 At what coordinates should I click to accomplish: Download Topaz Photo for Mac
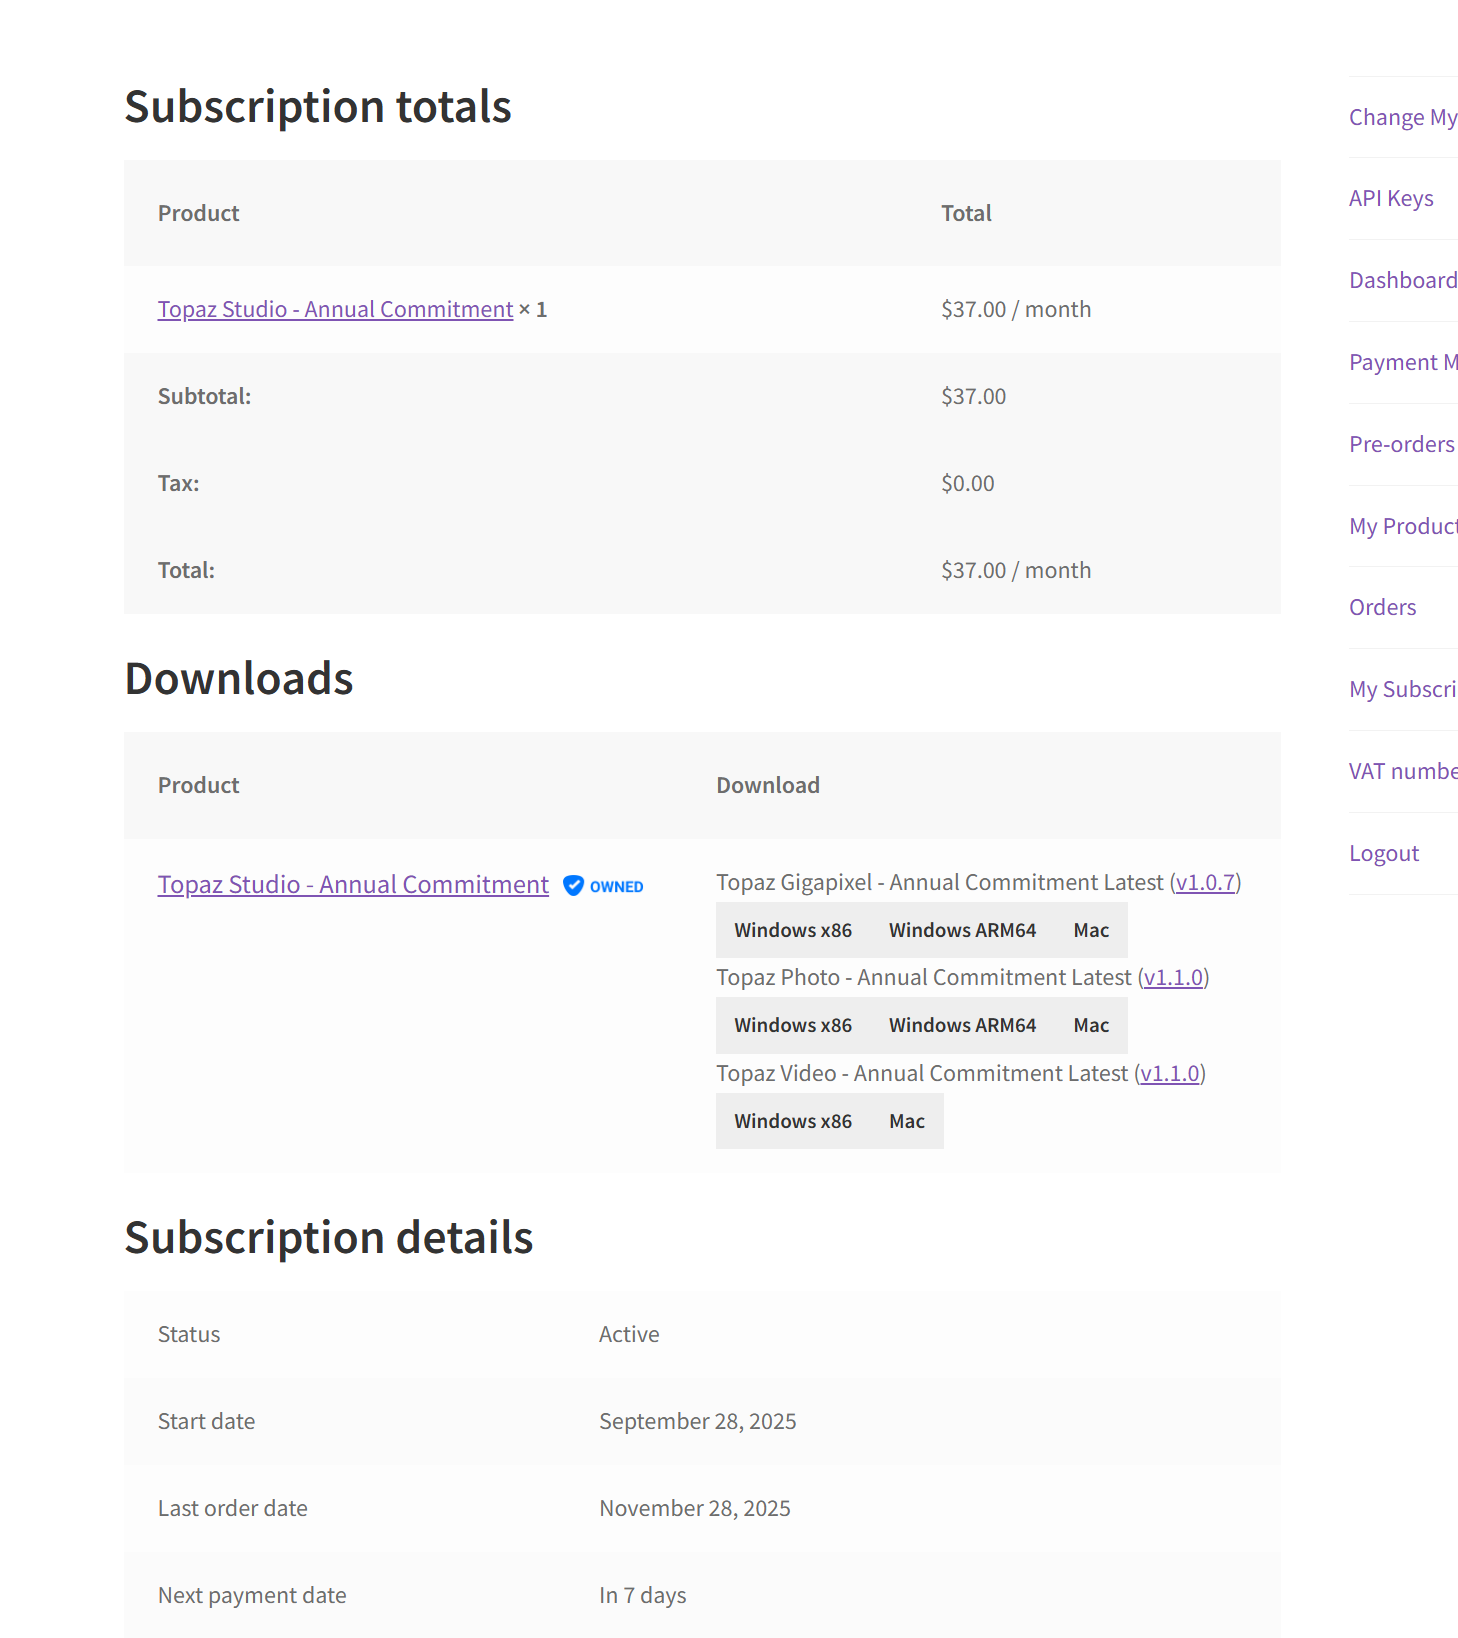pyautogui.click(x=1091, y=1025)
